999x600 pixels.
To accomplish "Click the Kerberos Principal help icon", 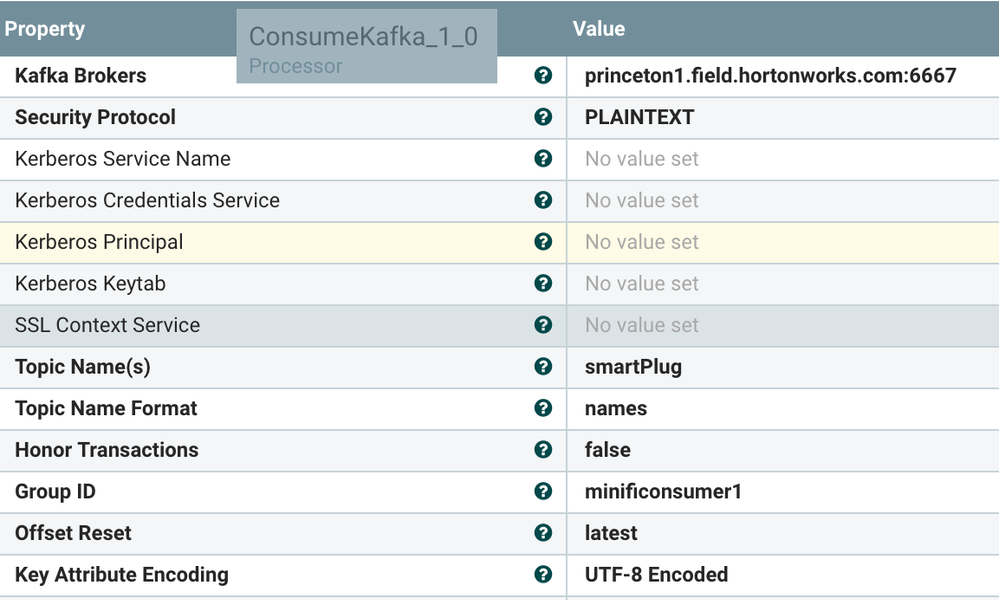I will [543, 242].
